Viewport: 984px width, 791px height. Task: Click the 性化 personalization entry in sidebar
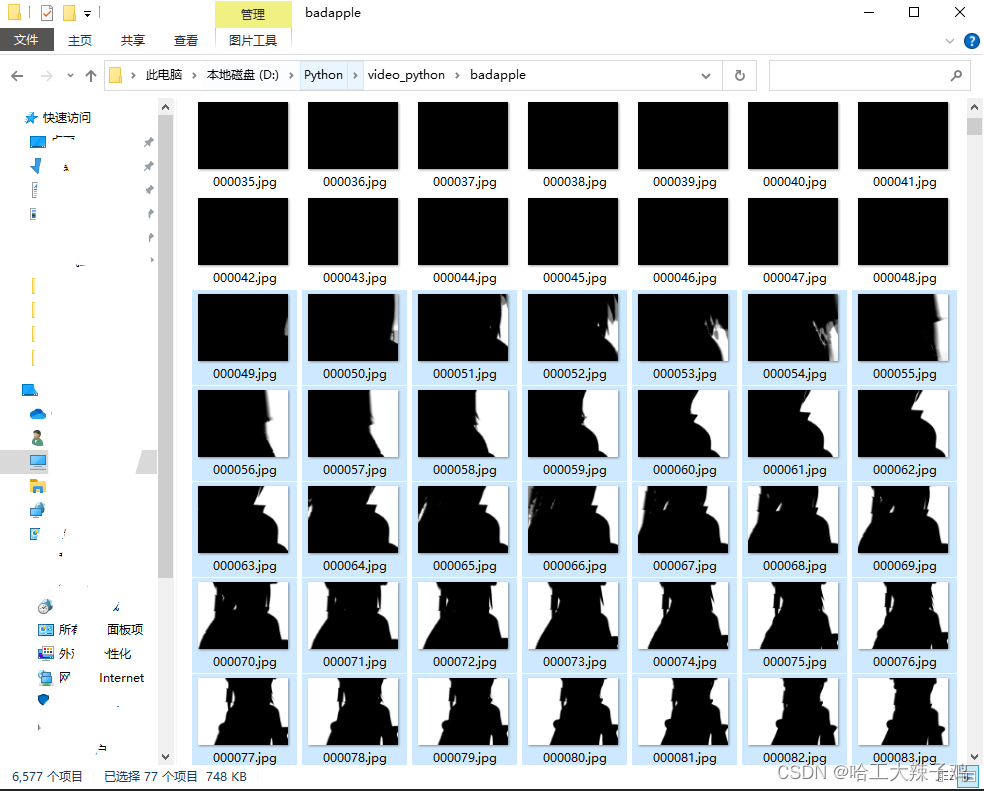[x=118, y=654]
